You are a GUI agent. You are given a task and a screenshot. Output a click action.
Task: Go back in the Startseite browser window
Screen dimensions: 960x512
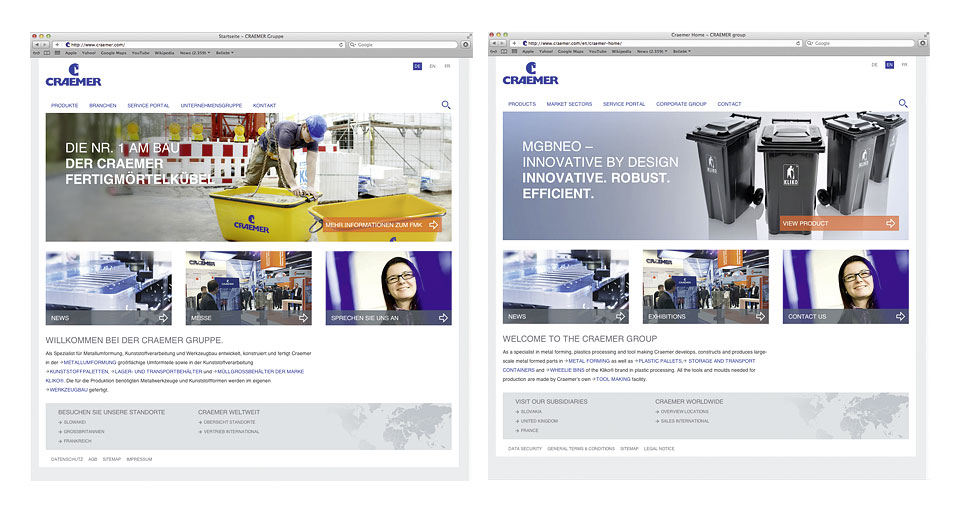[x=37, y=45]
